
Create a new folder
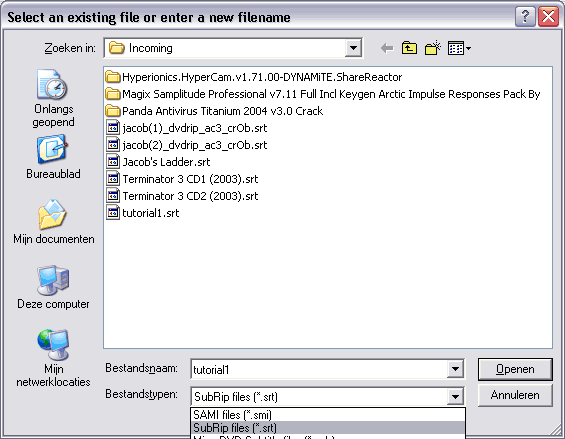tap(433, 48)
